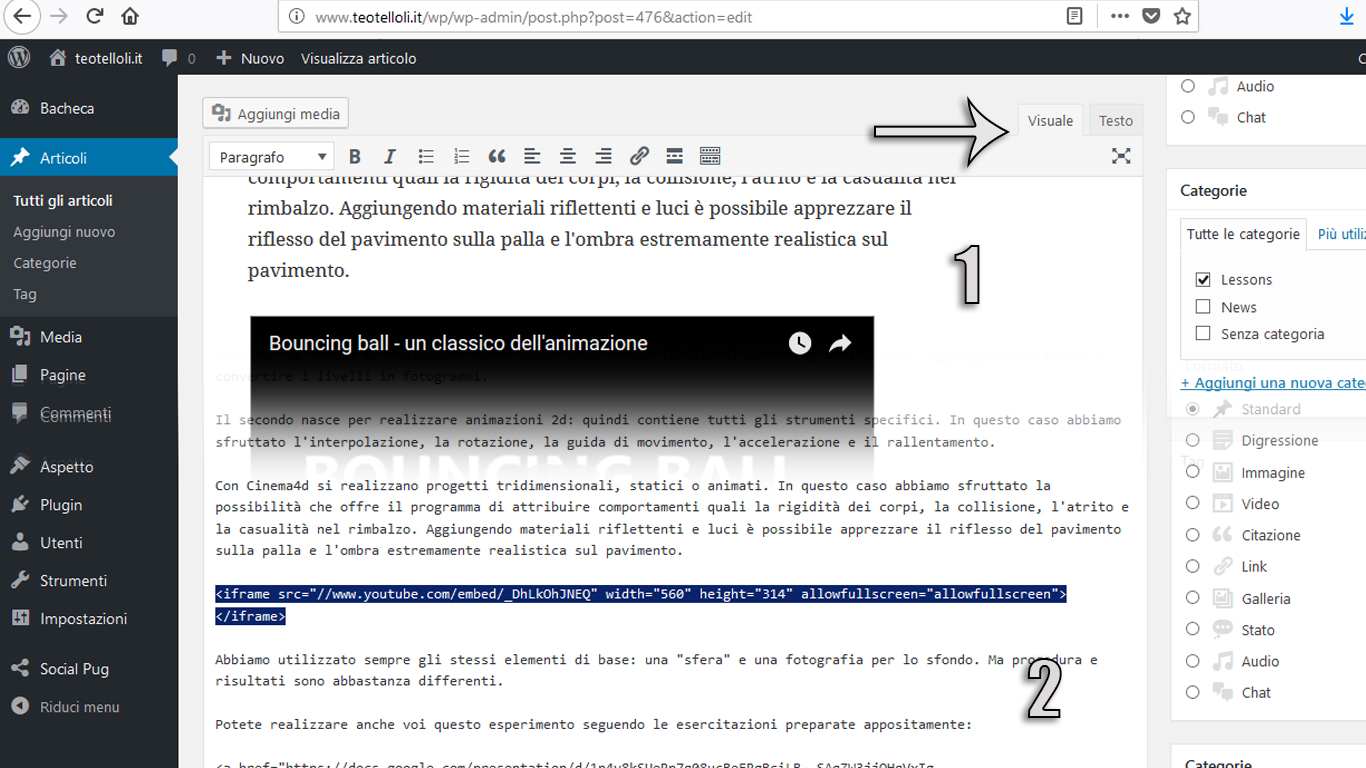Click the Aggiungi media button
Viewport: 1366px width, 768px height.
(276, 114)
